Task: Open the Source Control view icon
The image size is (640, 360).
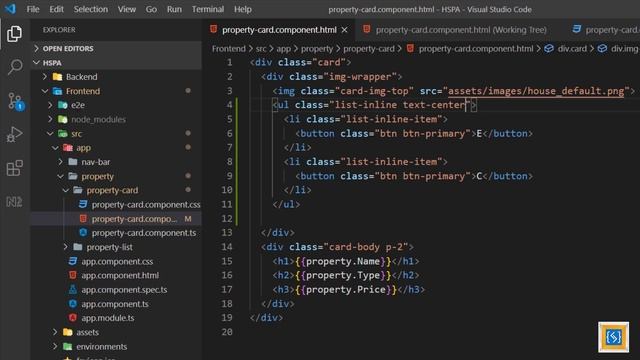Action: 16,101
